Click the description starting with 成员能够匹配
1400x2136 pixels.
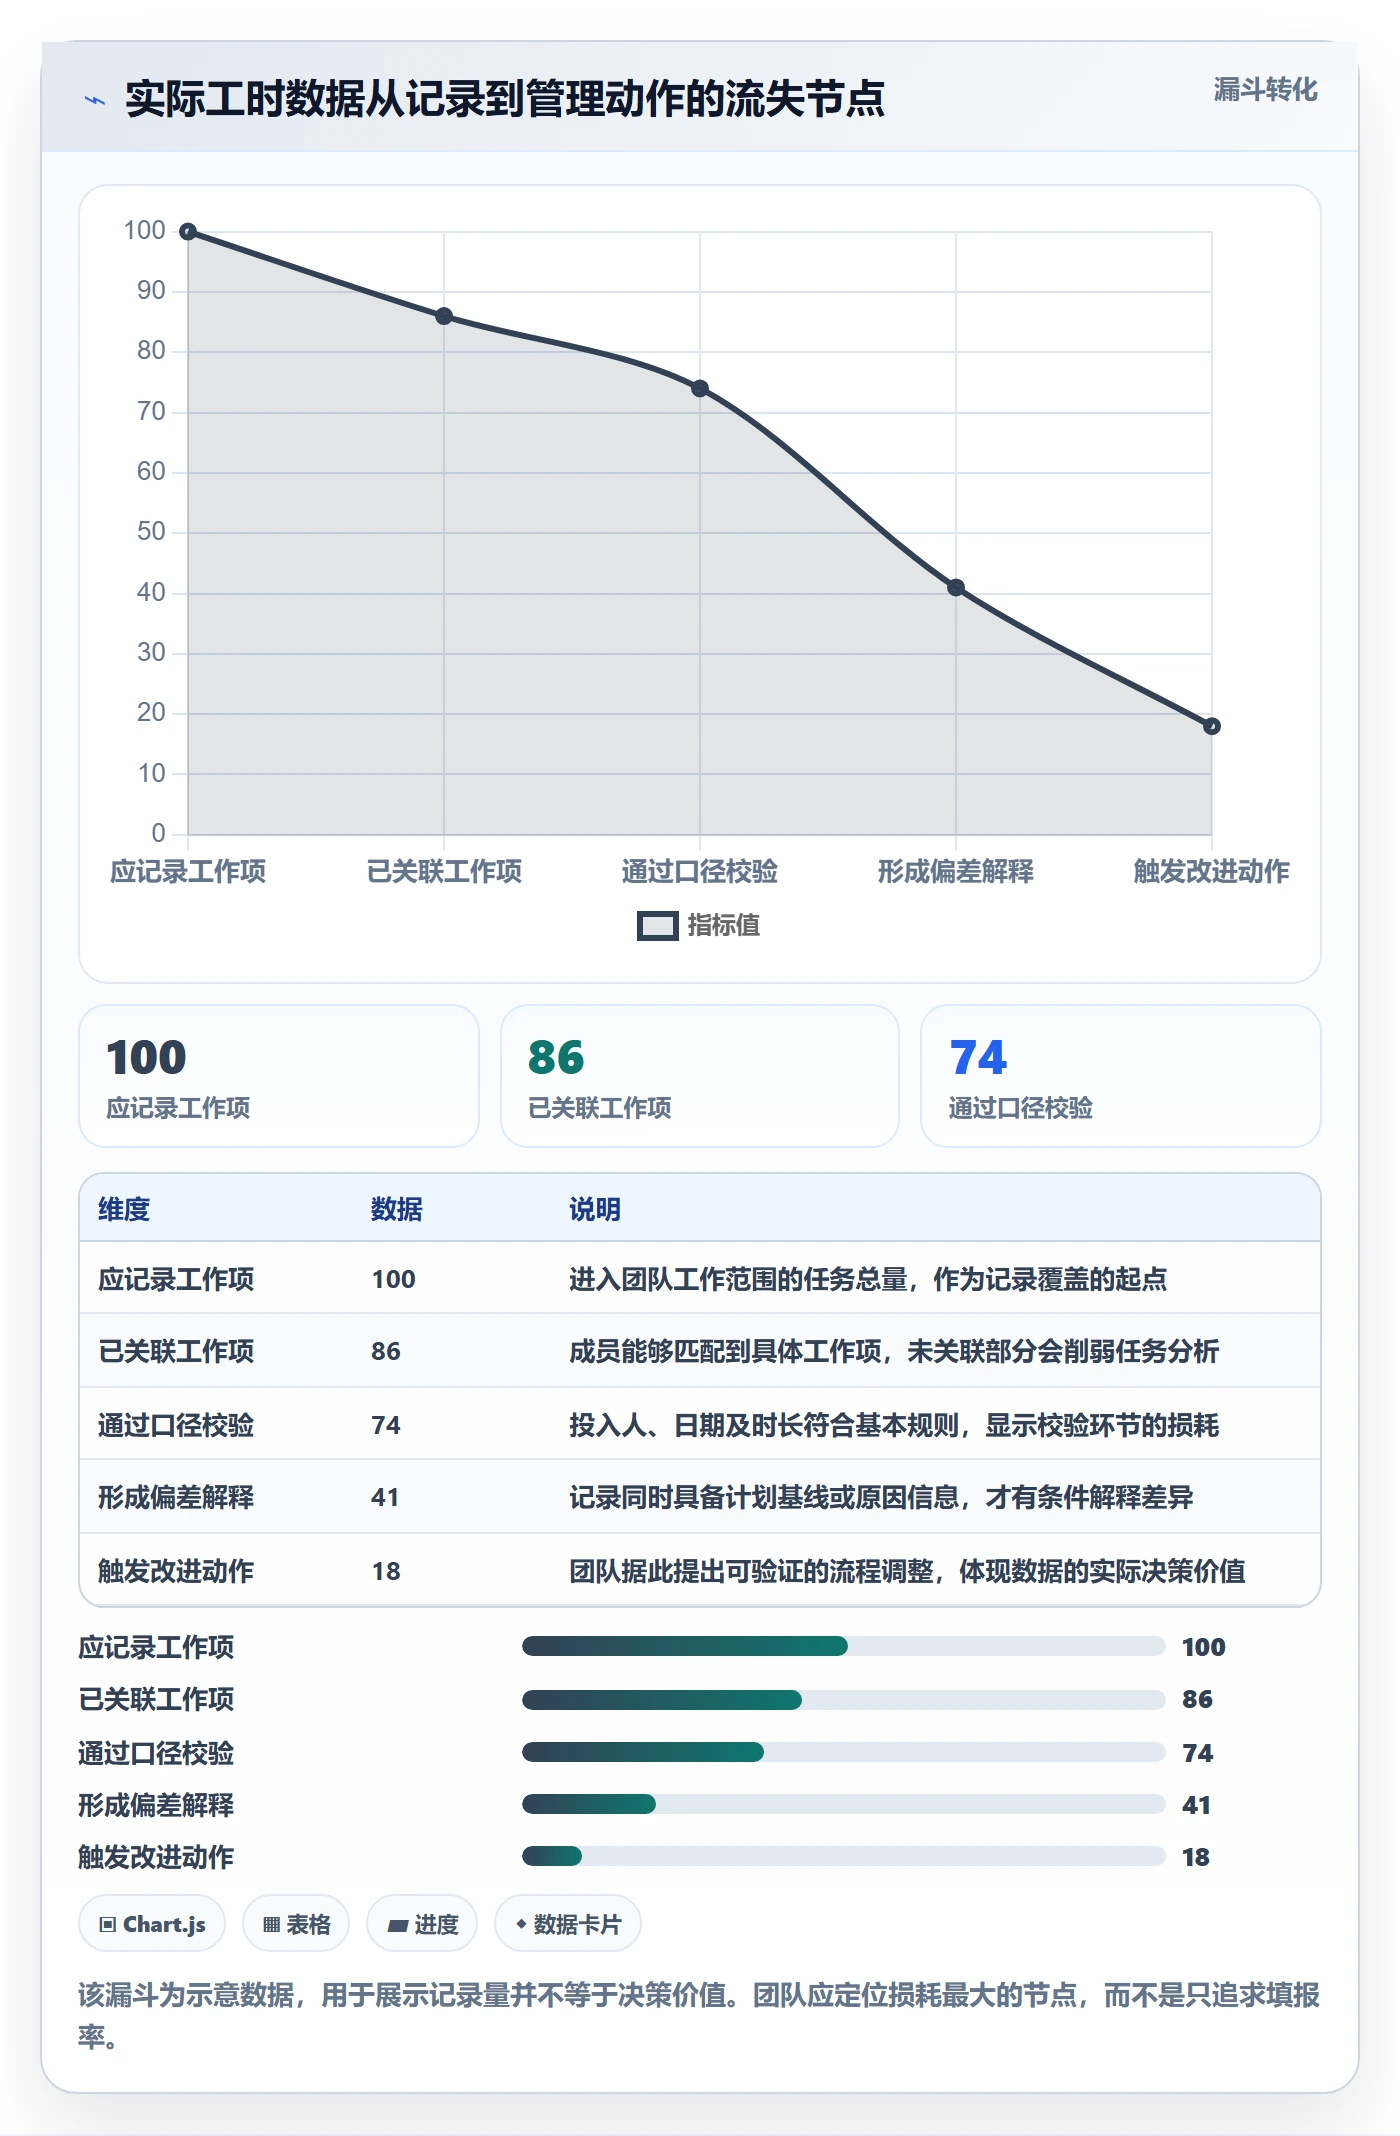tap(894, 1351)
